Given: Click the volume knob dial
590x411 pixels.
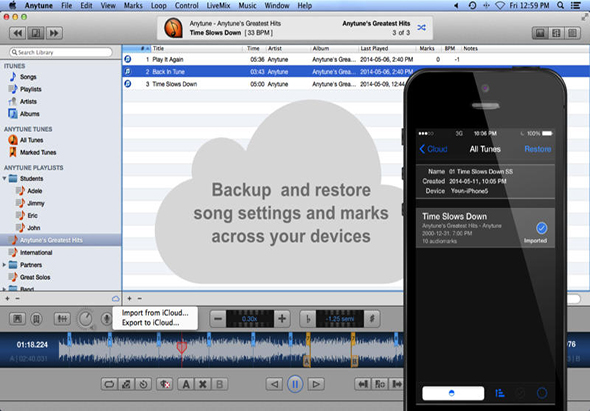Looking at the screenshot, I should pyautogui.click(x=85, y=319).
